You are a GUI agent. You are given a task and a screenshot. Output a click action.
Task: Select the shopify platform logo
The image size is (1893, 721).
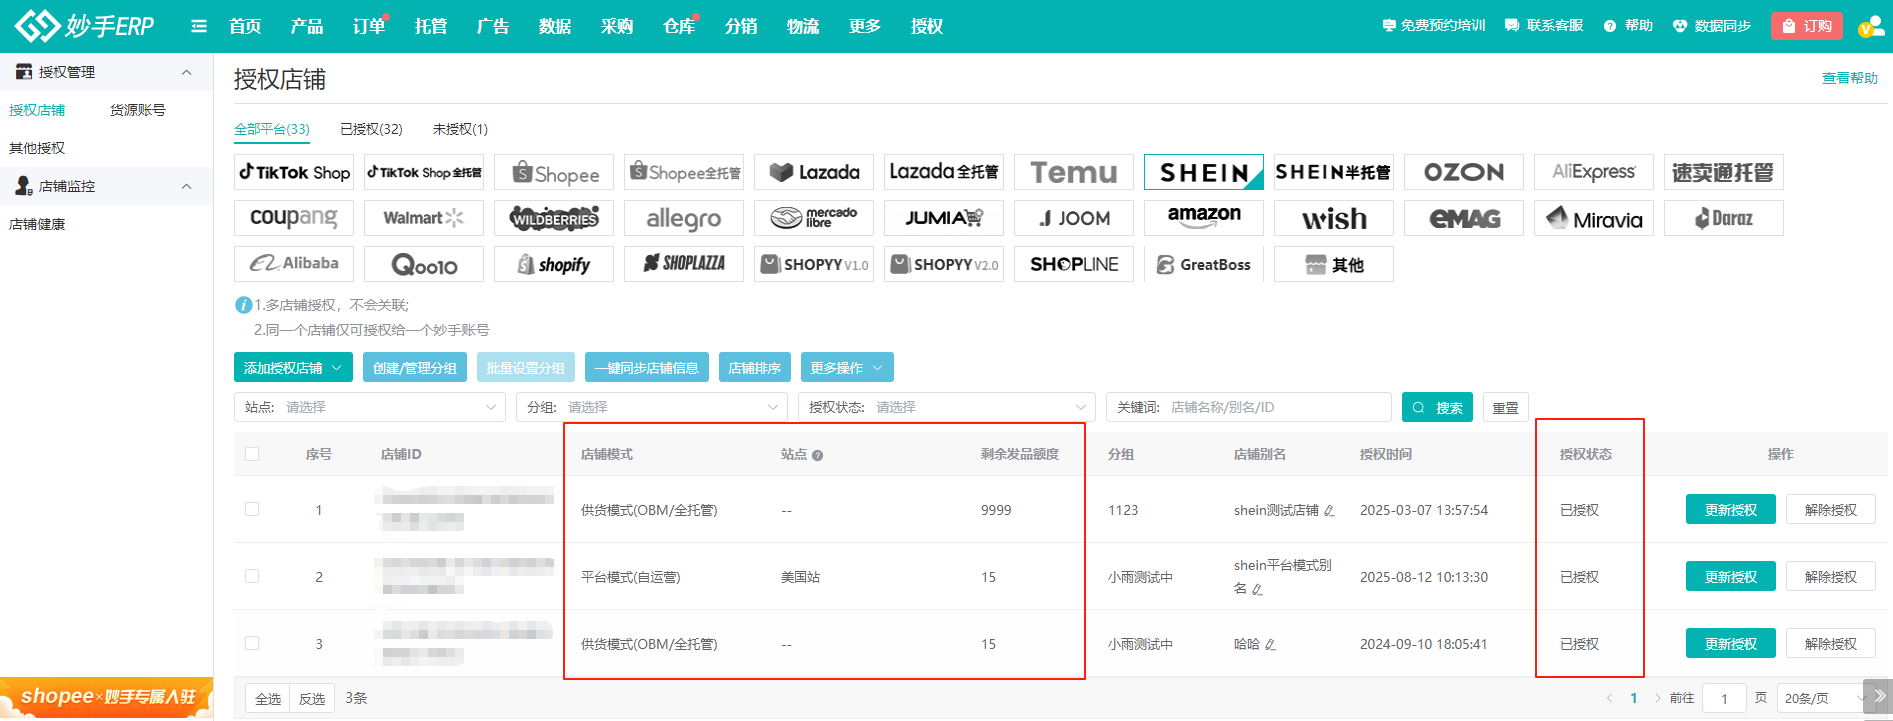[x=553, y=264]
